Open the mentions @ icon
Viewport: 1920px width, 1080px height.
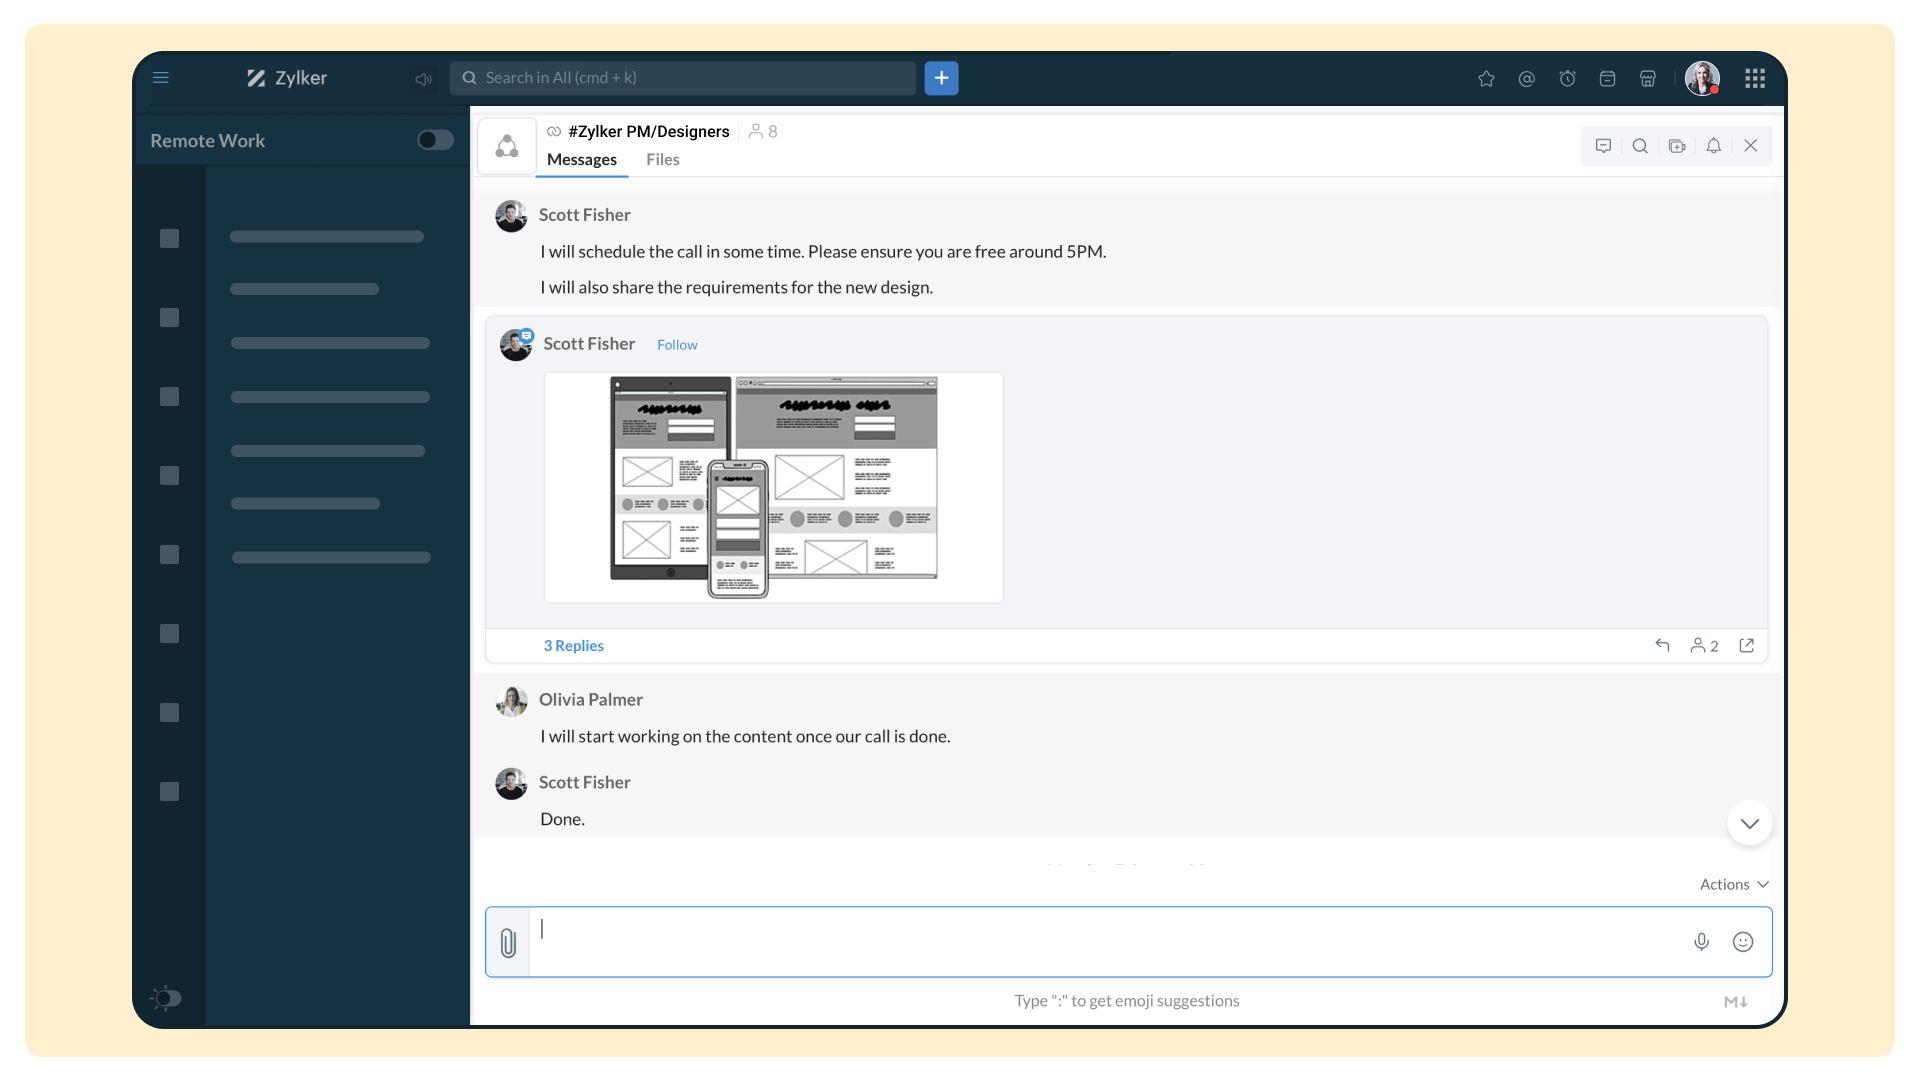(x=1526, y=79)
